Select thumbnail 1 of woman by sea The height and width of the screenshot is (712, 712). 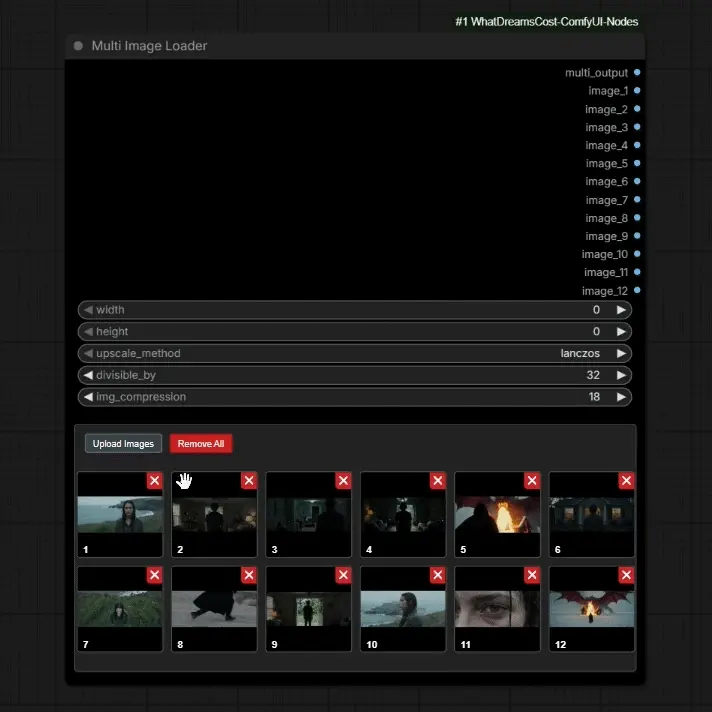click(120, 514)
